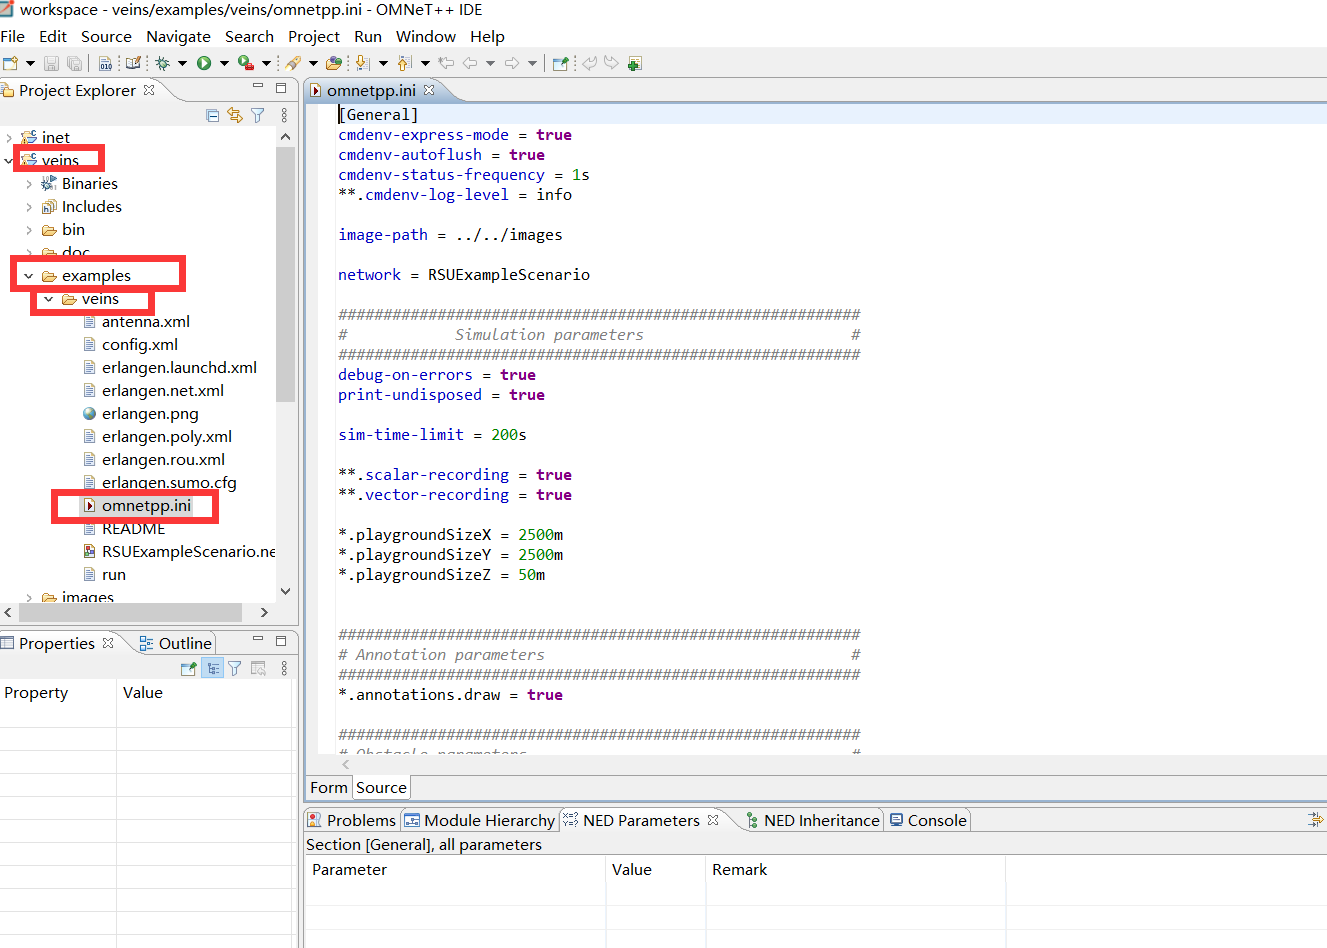Viewport: 1327px width, 948px height.
Task: Open the Project menu
Action: [x=313, y=36]
